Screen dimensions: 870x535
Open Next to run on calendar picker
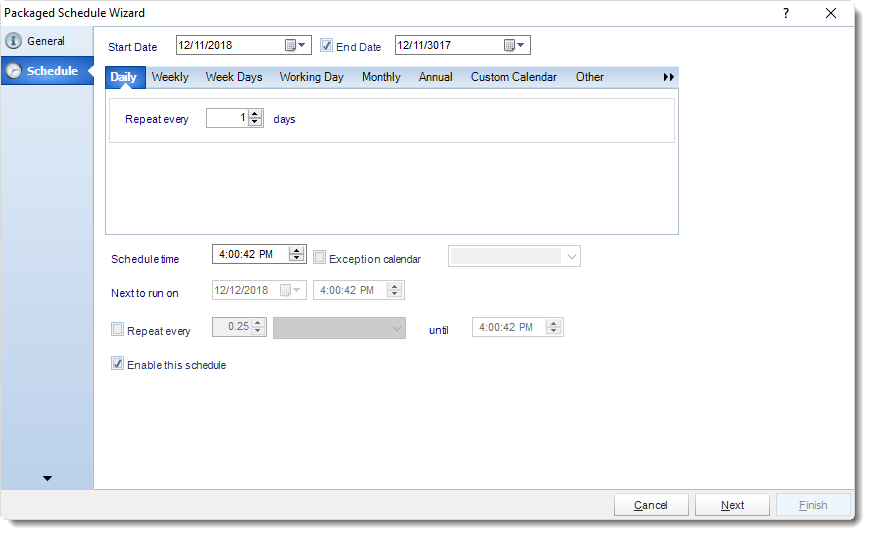point(290,290)
